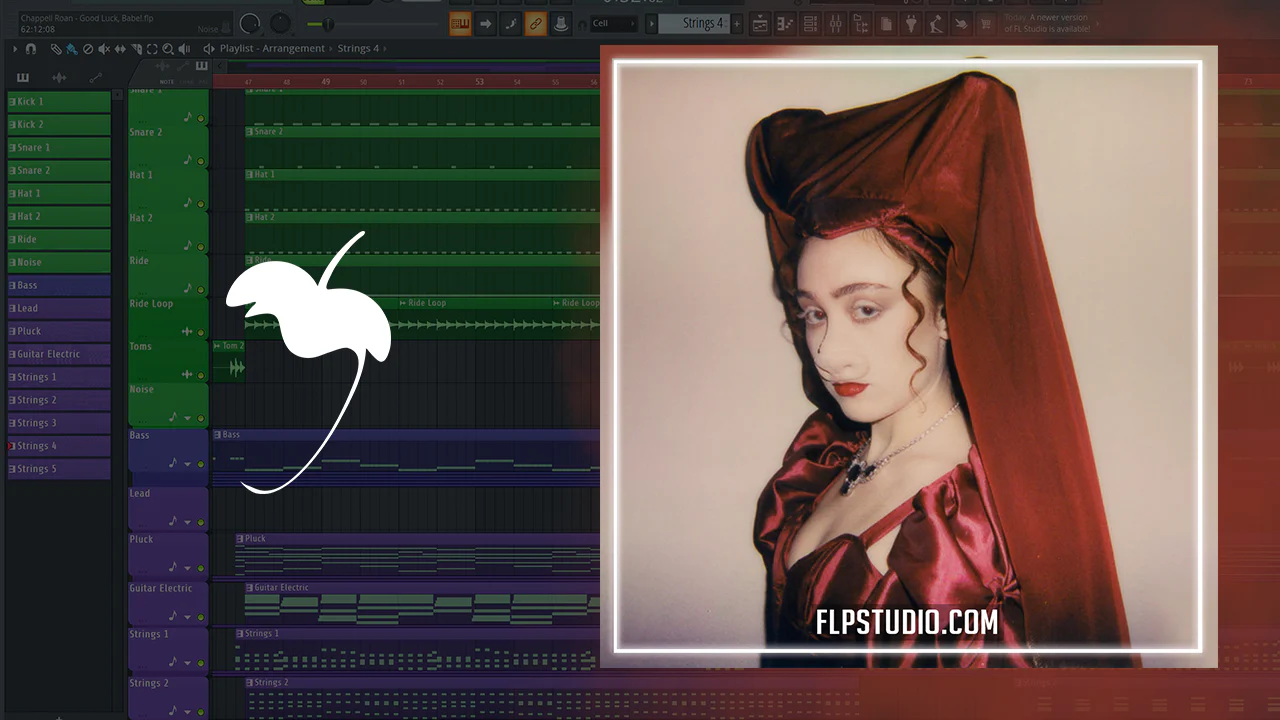This screenshot has width=1280, height=720.
Task: Mute the Hat 2 track
Action: pyautogui.click(x=201, y=246)
